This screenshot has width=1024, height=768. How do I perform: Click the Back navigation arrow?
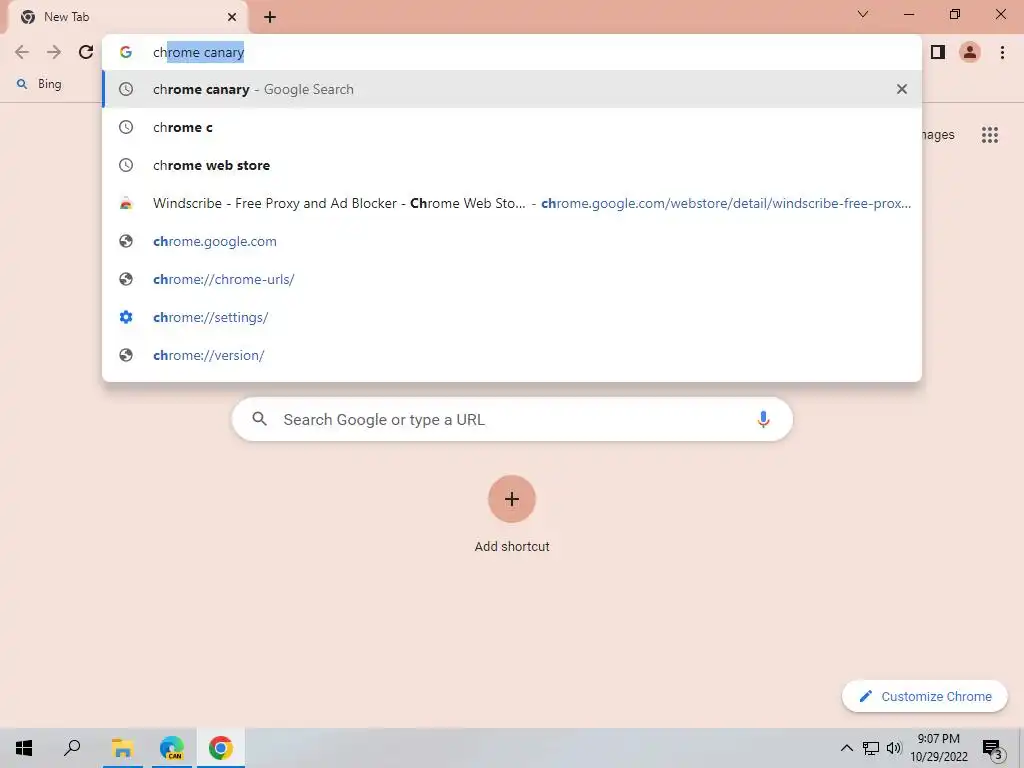pyautogui.click(x=22, y=52)
